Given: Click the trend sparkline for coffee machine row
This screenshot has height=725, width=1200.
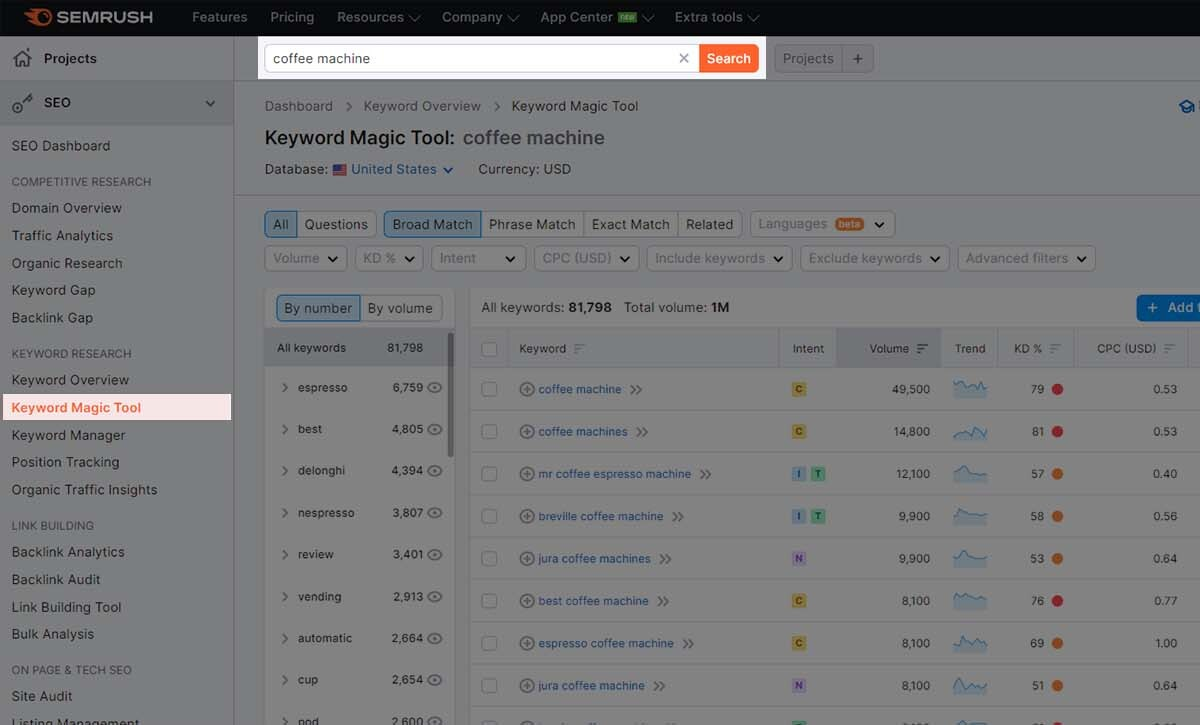Looking at the screenshot, I should click(x=970, y=389).
